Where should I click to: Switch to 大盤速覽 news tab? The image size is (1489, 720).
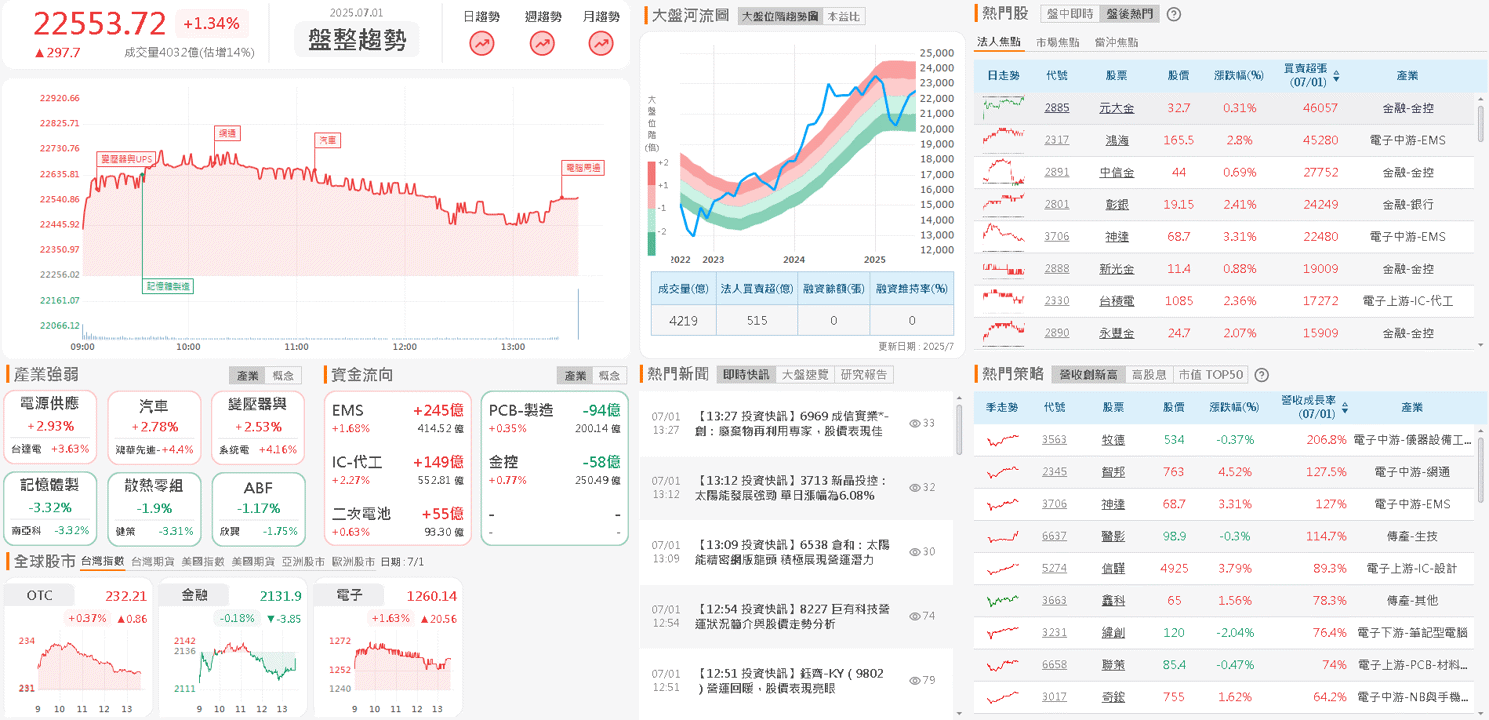tap(805, 374)
